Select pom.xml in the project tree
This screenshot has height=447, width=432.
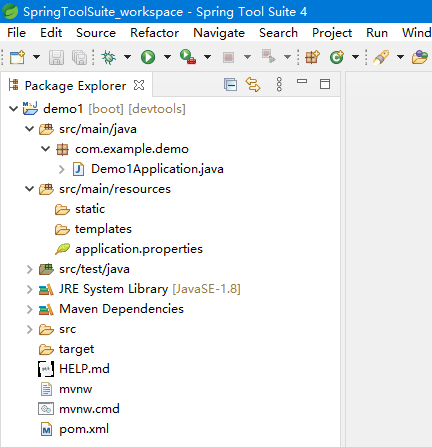coord(84,429)
